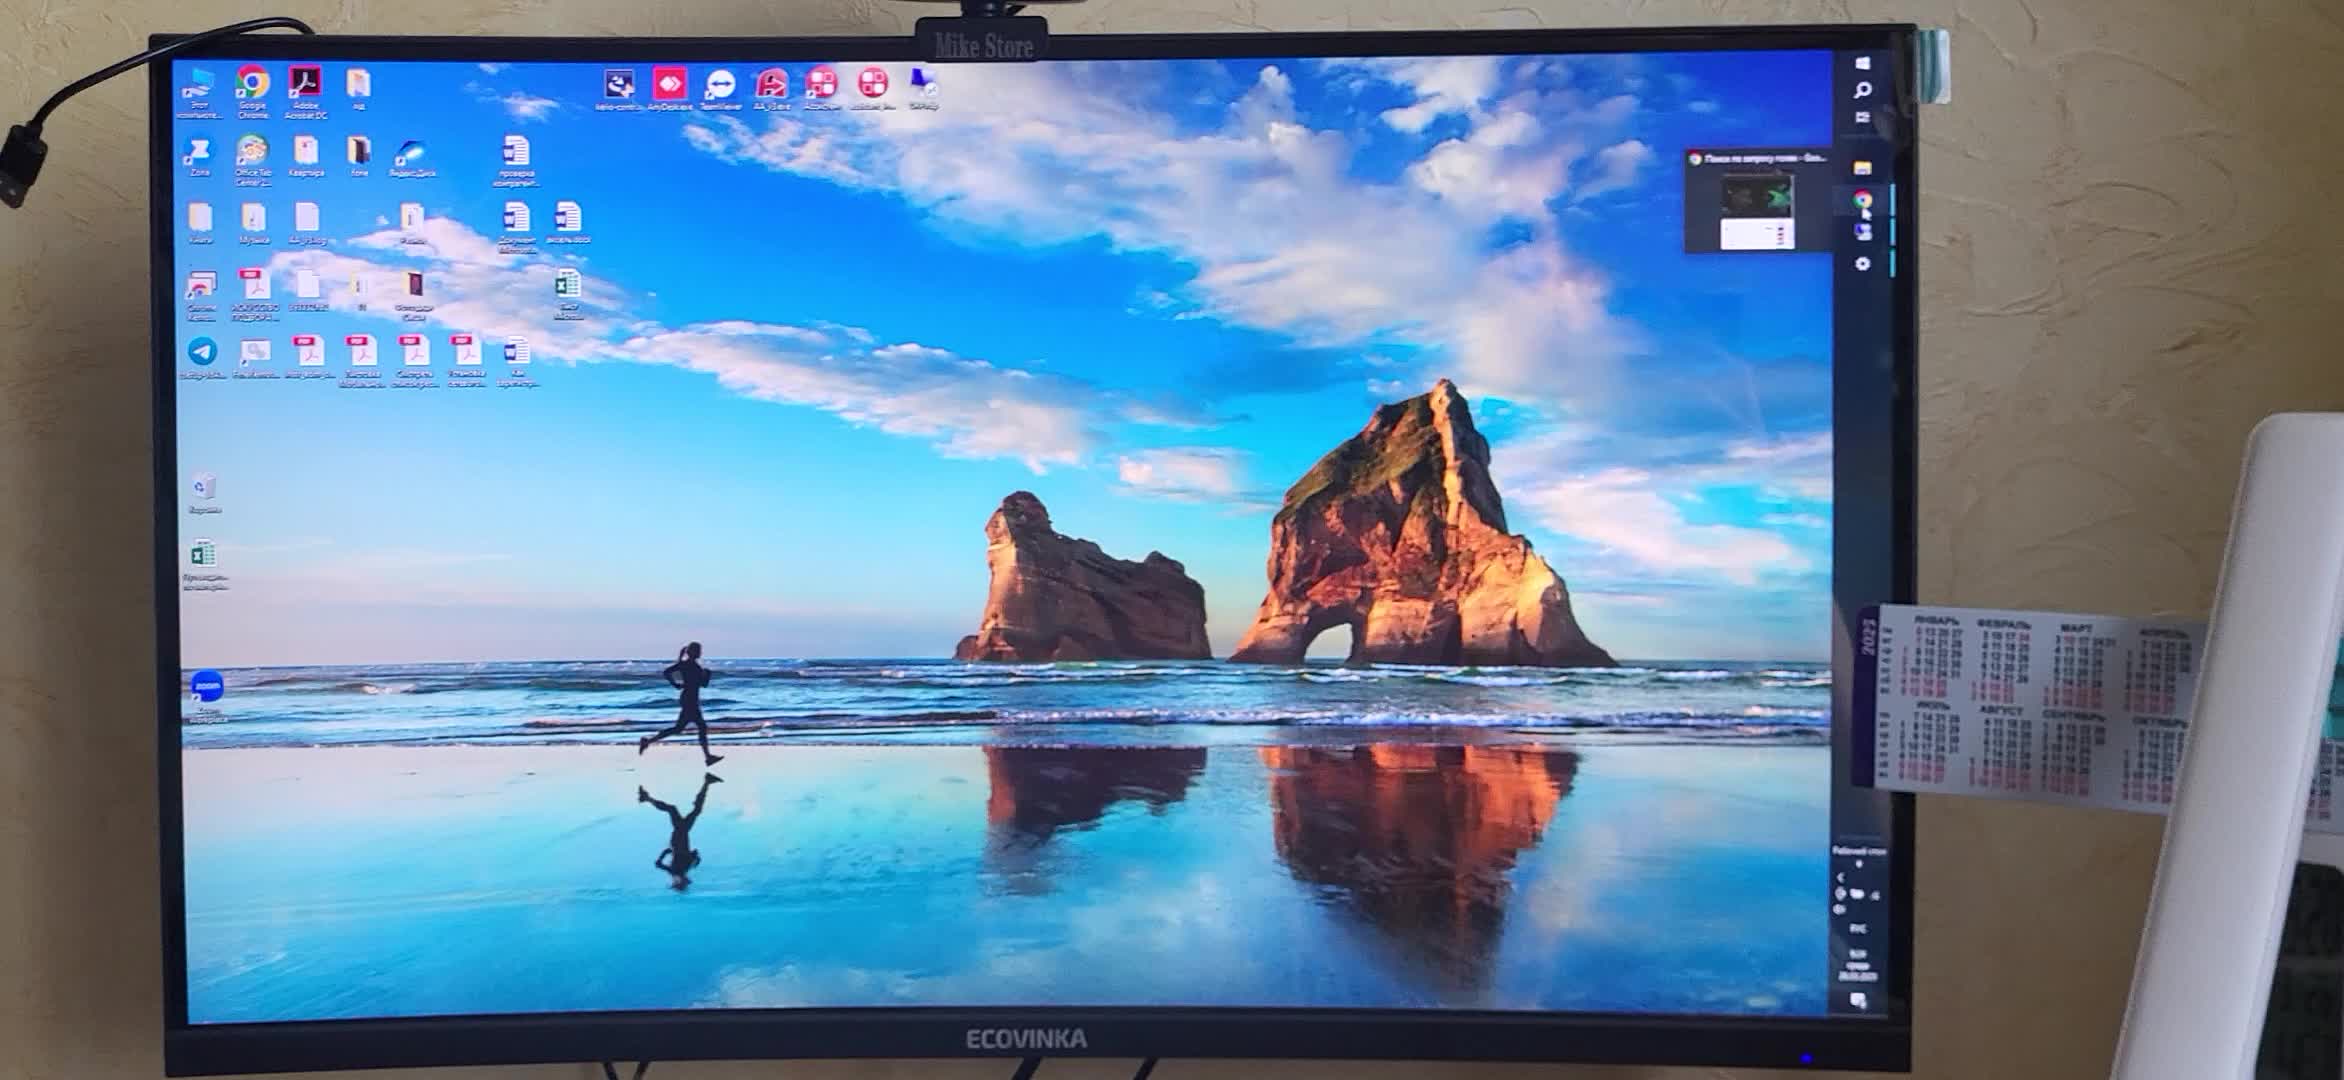Click the taskbar icon below Chrome
Image resolution: width=2344 pixels, height=1080 pixels.
click(x=1862, y=232)
